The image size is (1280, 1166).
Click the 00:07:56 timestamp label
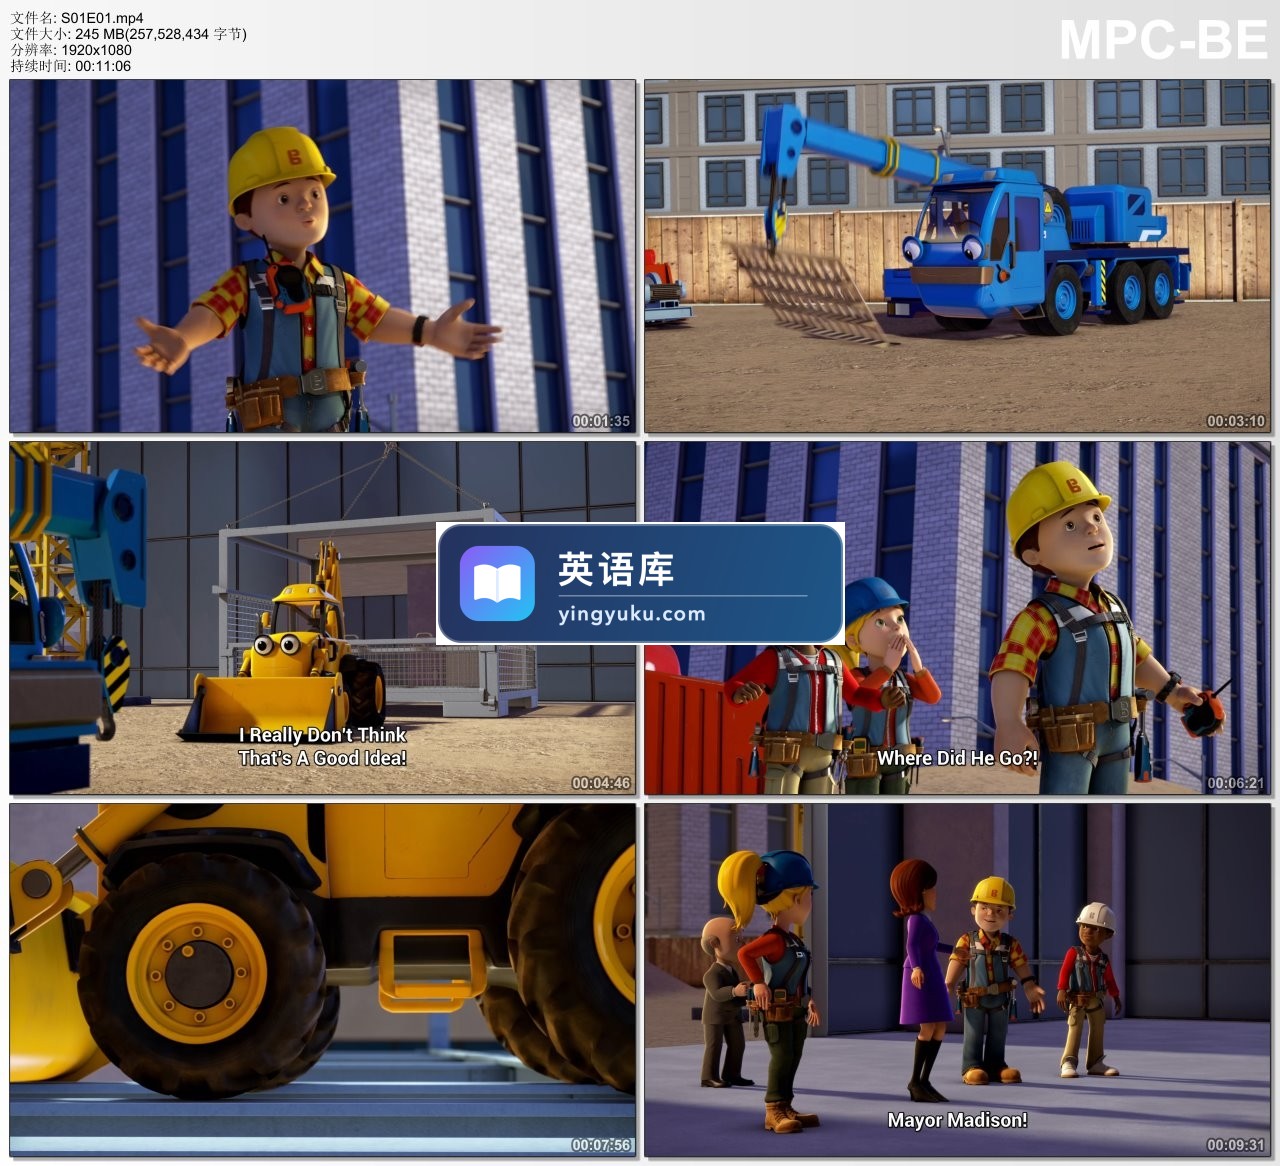pyautogui.click(x=601, y=1145)
